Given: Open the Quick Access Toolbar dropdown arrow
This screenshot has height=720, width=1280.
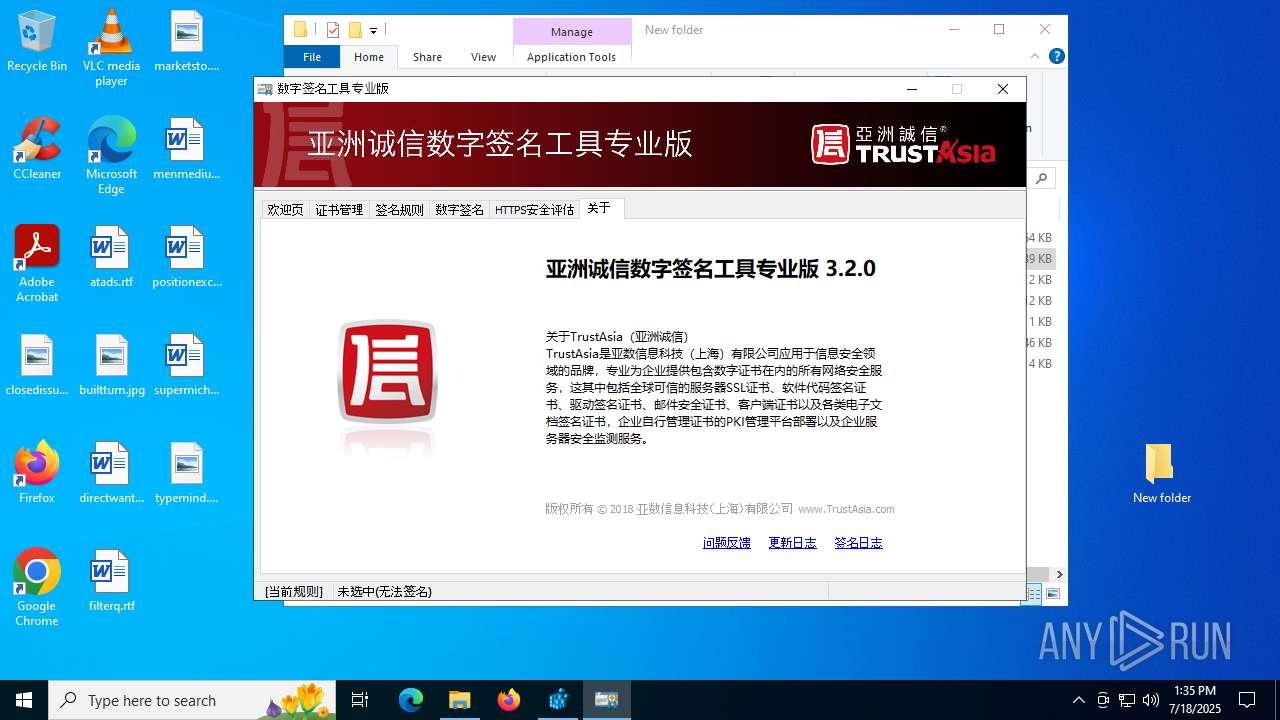Looking at the screenshot, I should (x=373, y=31).
